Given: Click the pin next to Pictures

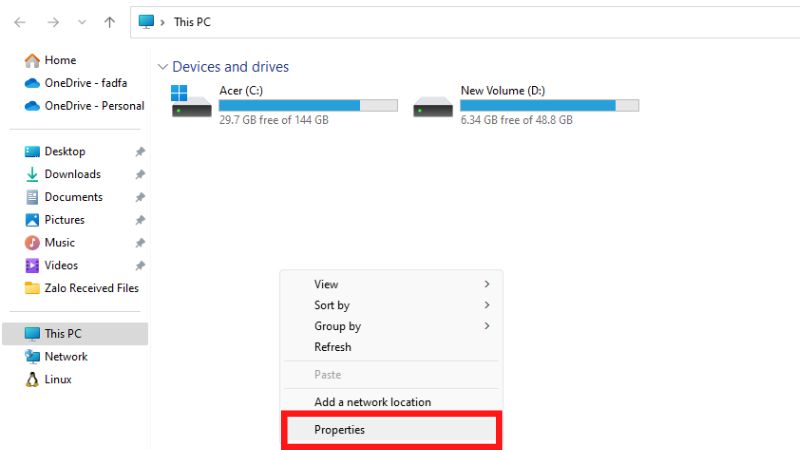Looking at the screenshot, I should [x=140, y=220].
